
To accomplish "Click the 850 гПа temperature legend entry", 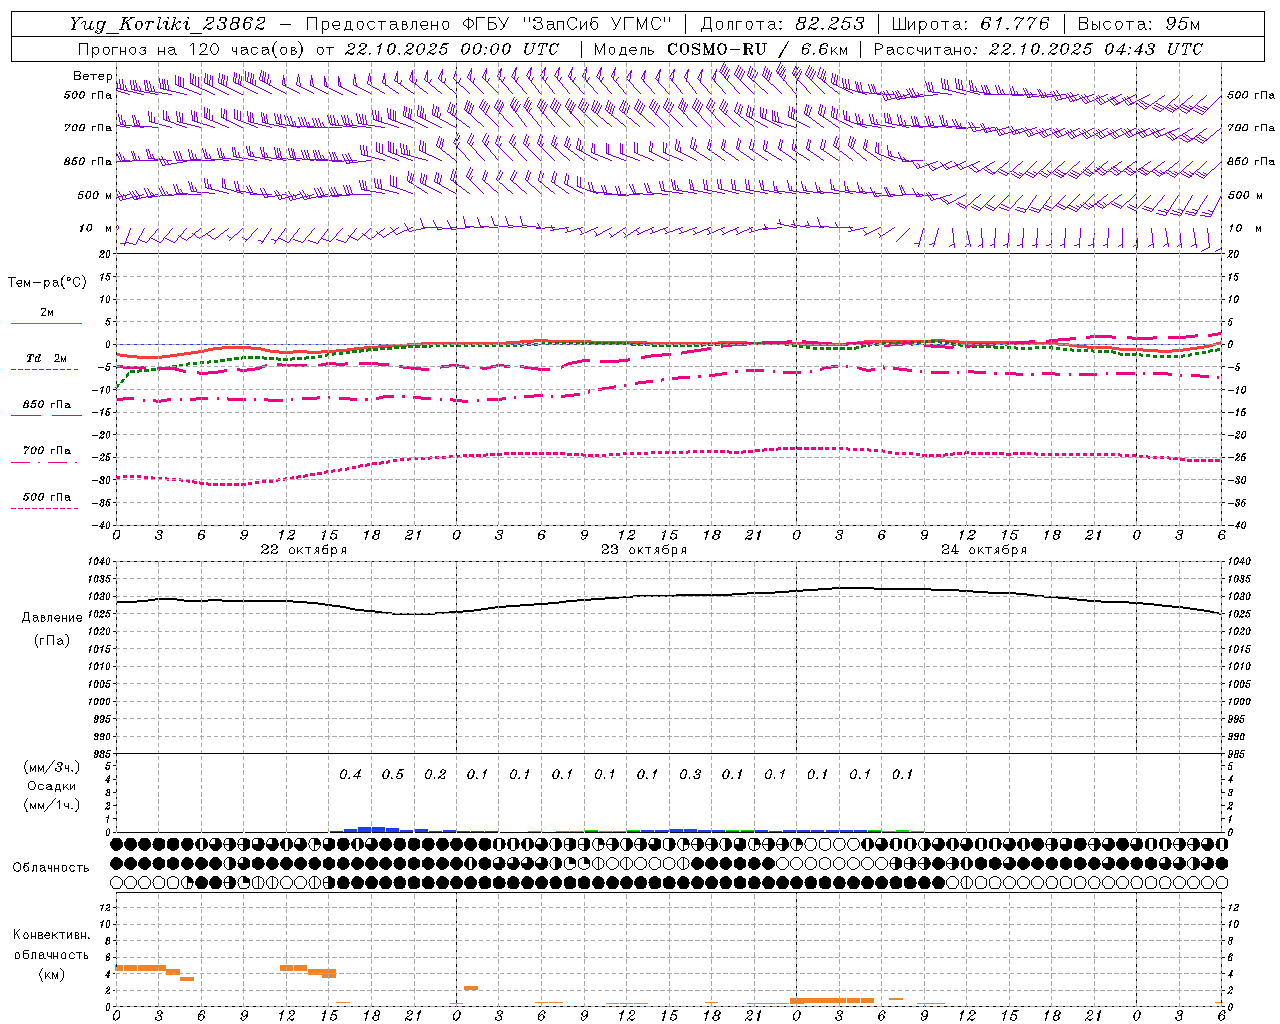I will tap(47, 405).
